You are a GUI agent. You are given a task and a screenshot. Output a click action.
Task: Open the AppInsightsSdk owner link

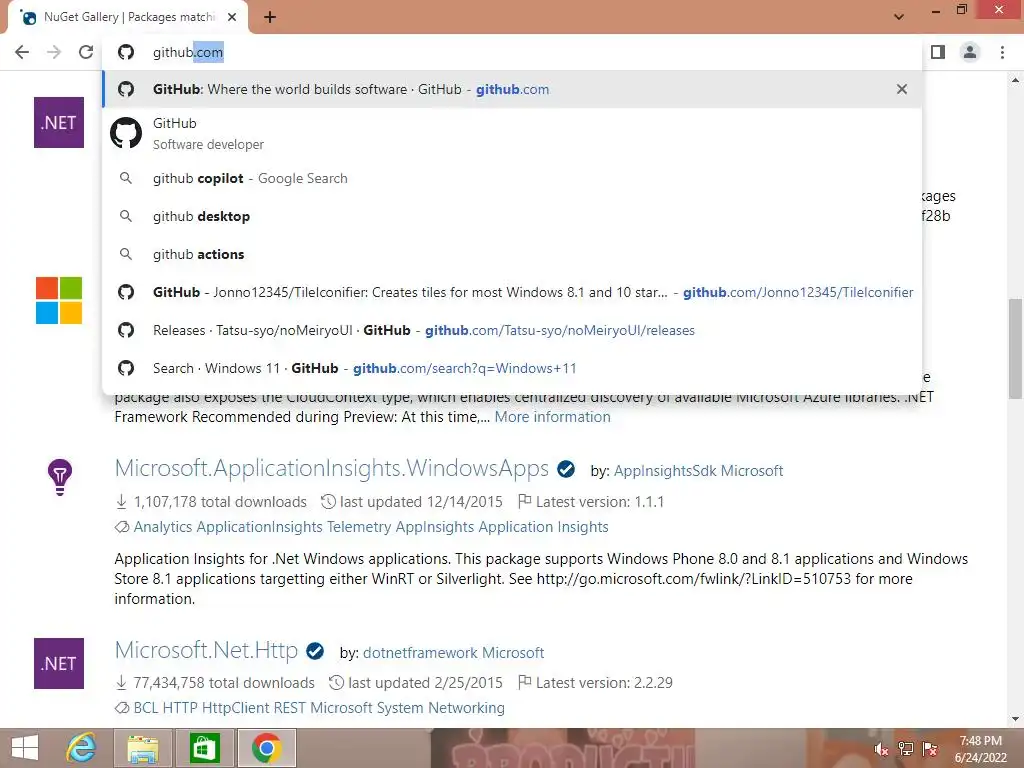665,470
